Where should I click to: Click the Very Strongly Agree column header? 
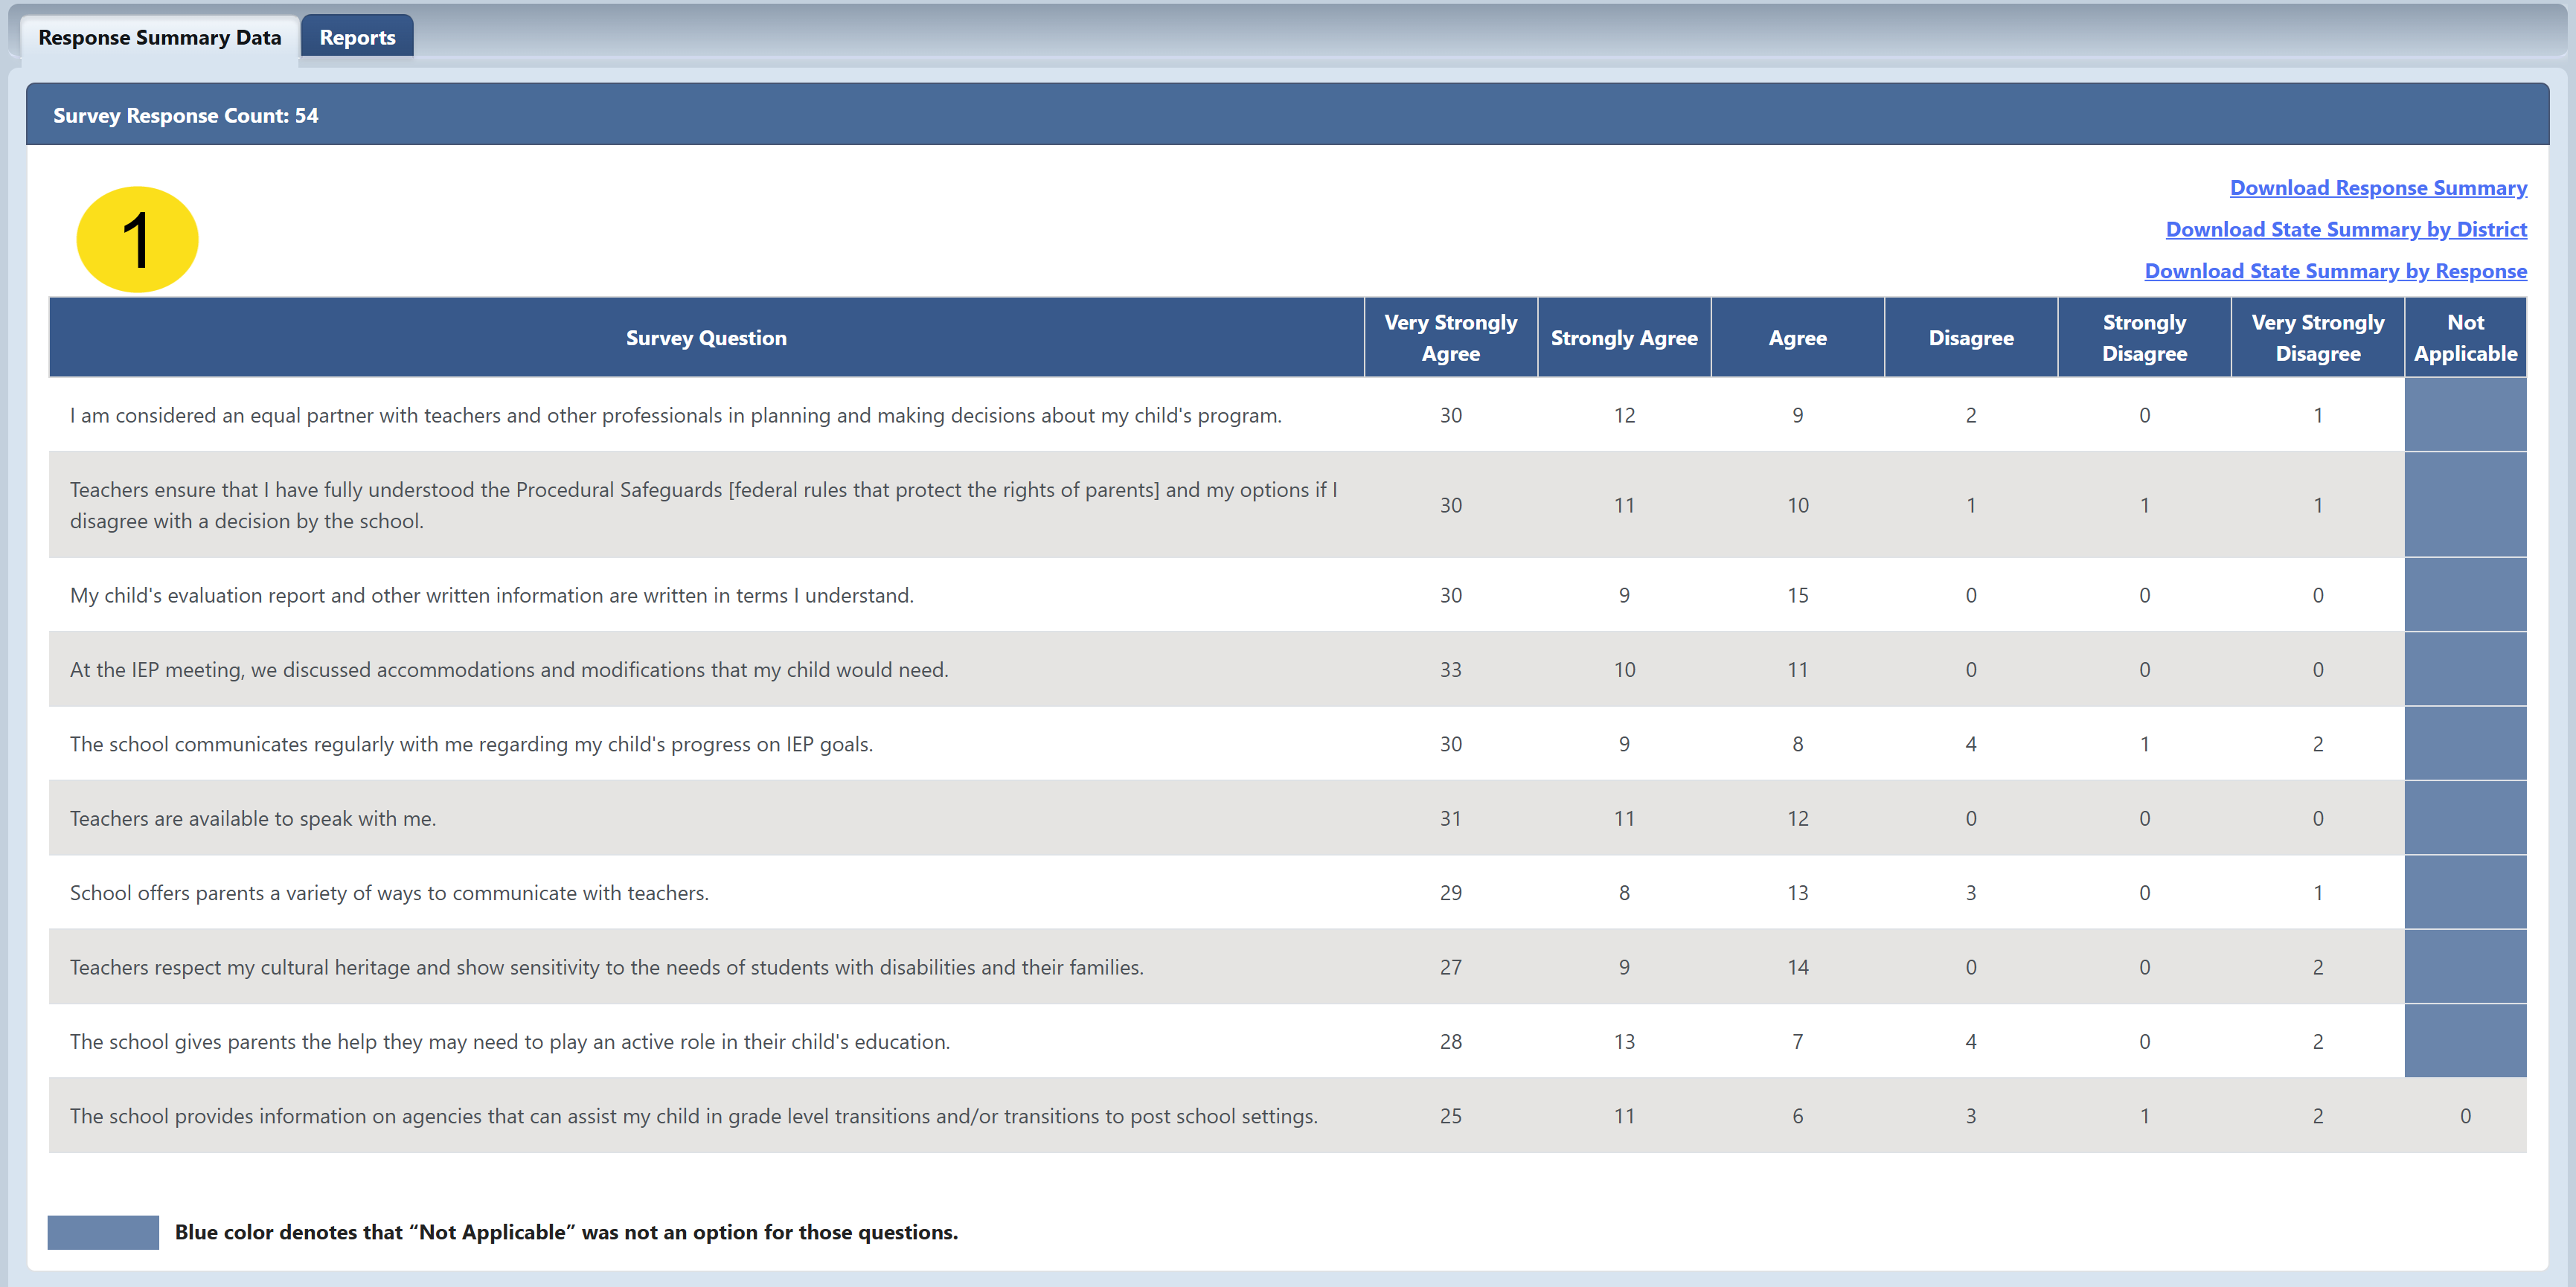coord(1450,338)
